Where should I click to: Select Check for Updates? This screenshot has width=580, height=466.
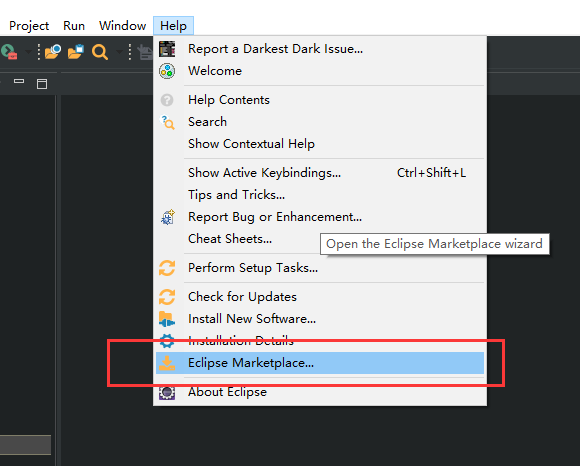click(x=320, y=297)
